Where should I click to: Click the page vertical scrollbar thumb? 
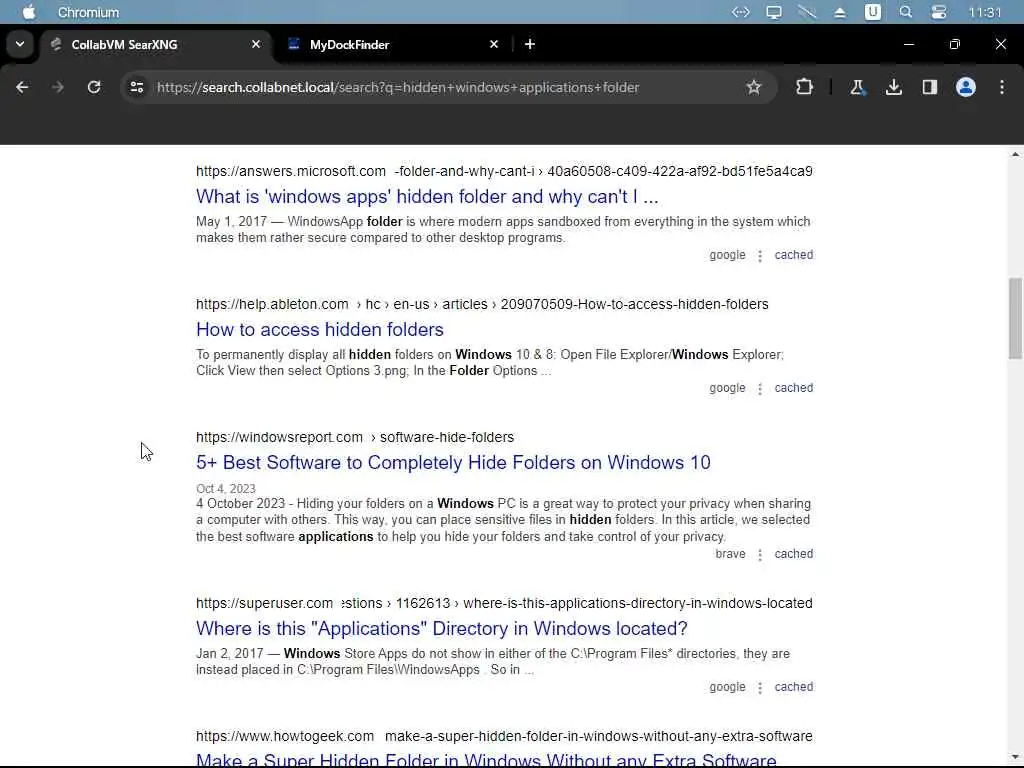1015,318
